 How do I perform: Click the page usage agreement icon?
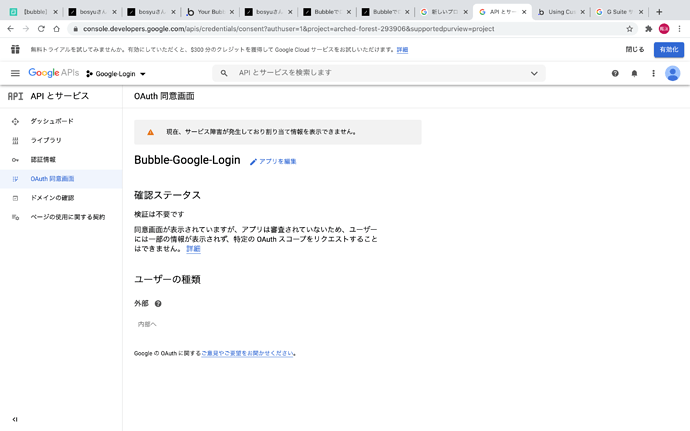pos(15,217)
